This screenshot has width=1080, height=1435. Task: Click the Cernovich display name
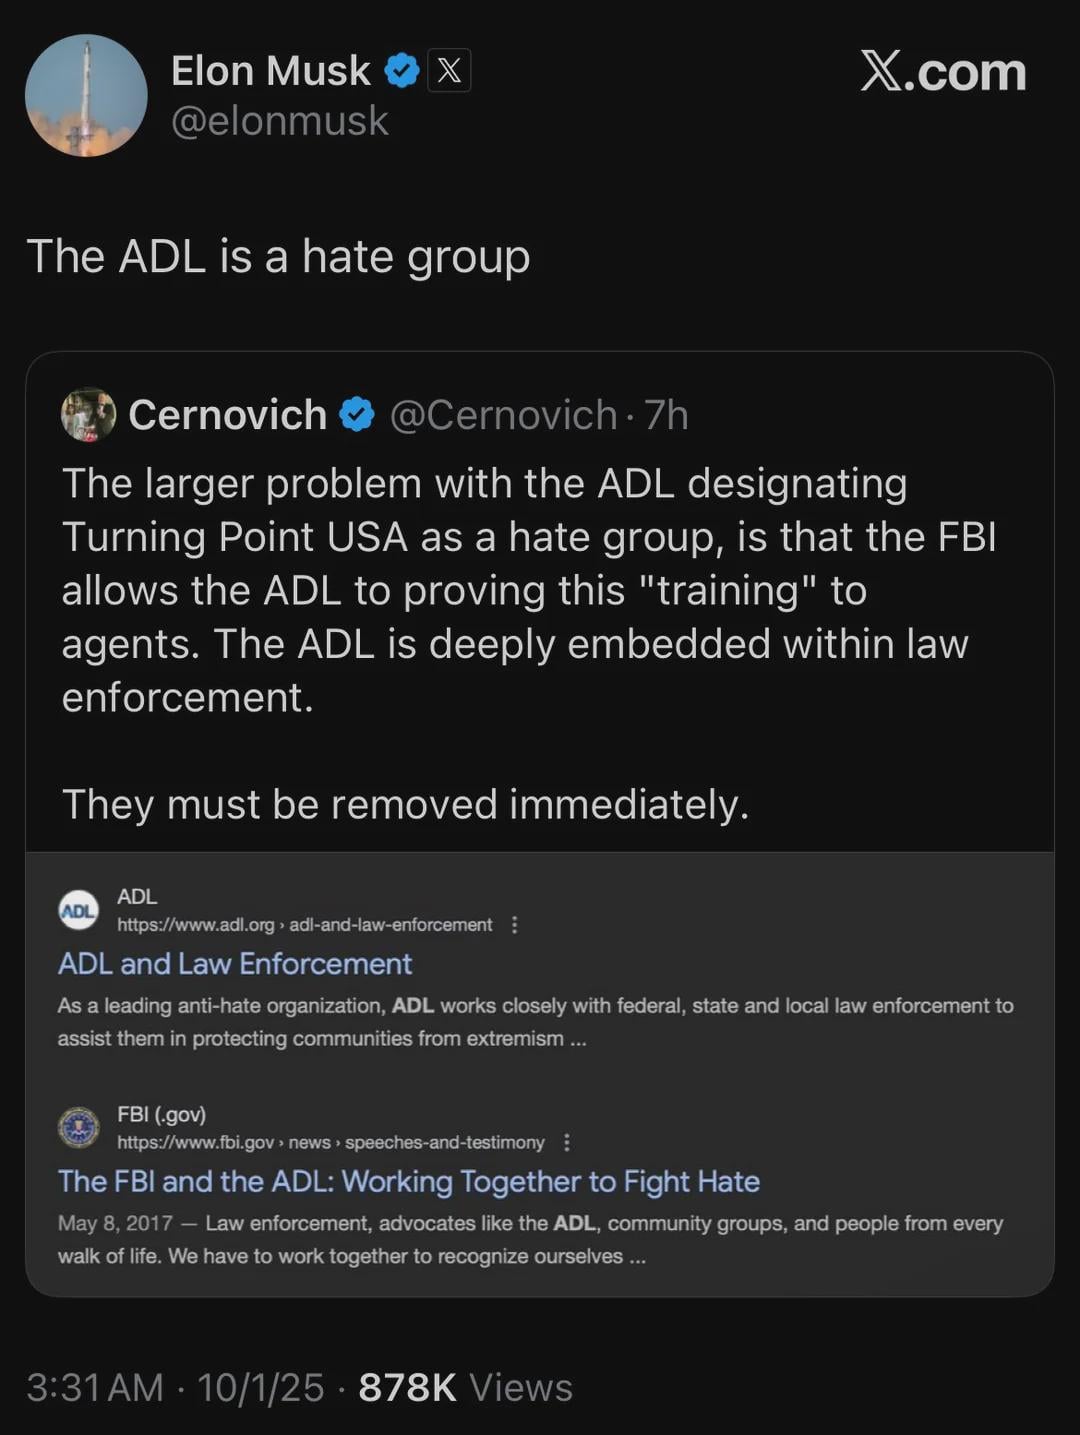(228, 415)
